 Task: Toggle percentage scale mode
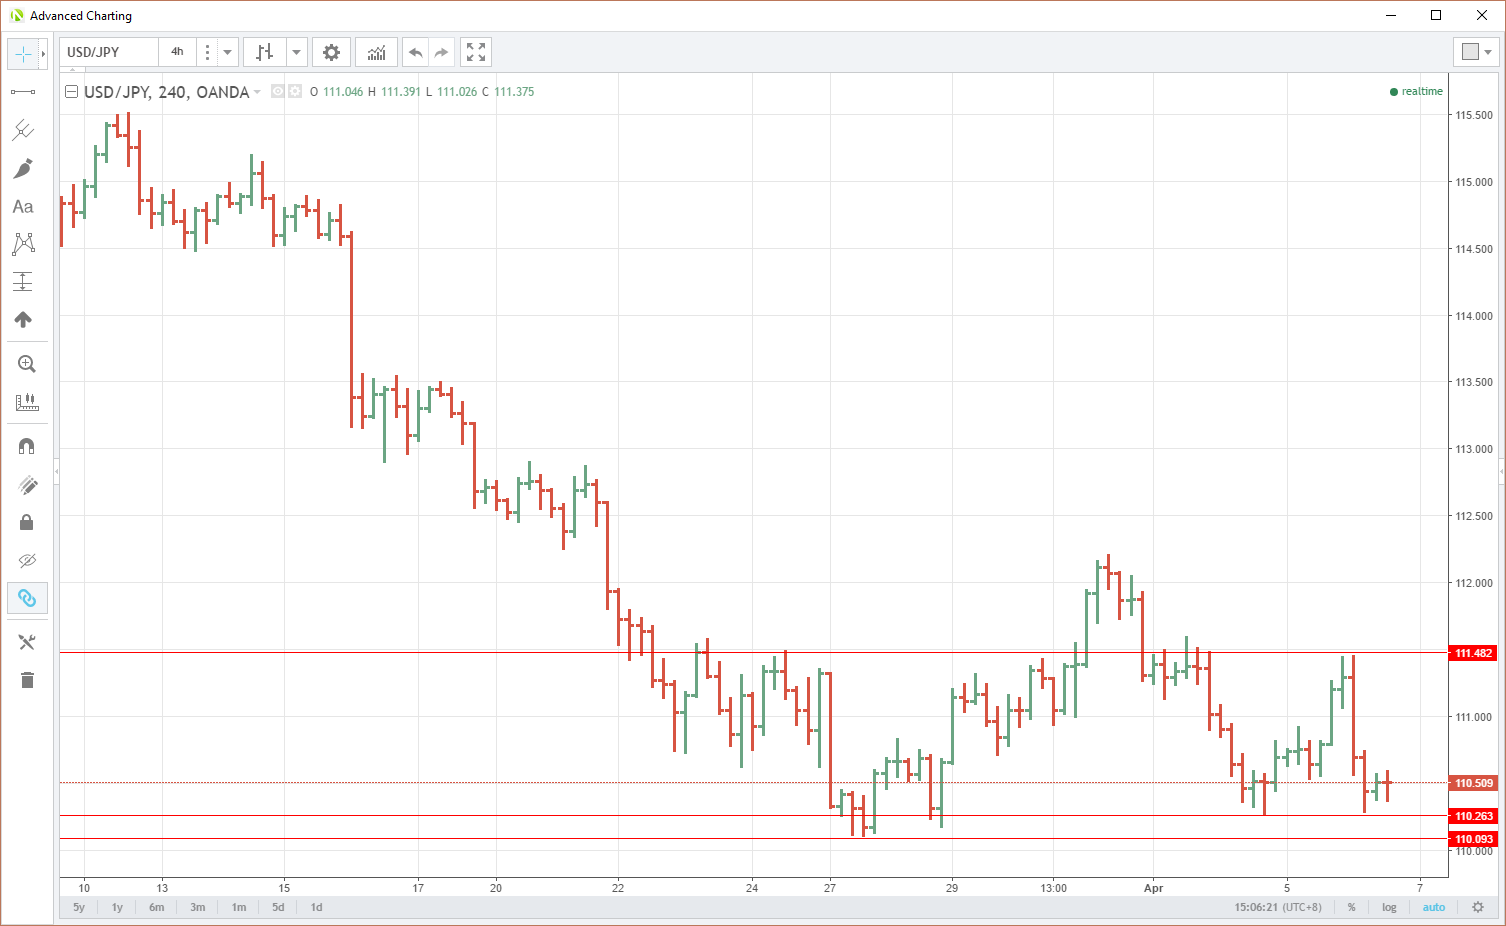click(1351, 907)
